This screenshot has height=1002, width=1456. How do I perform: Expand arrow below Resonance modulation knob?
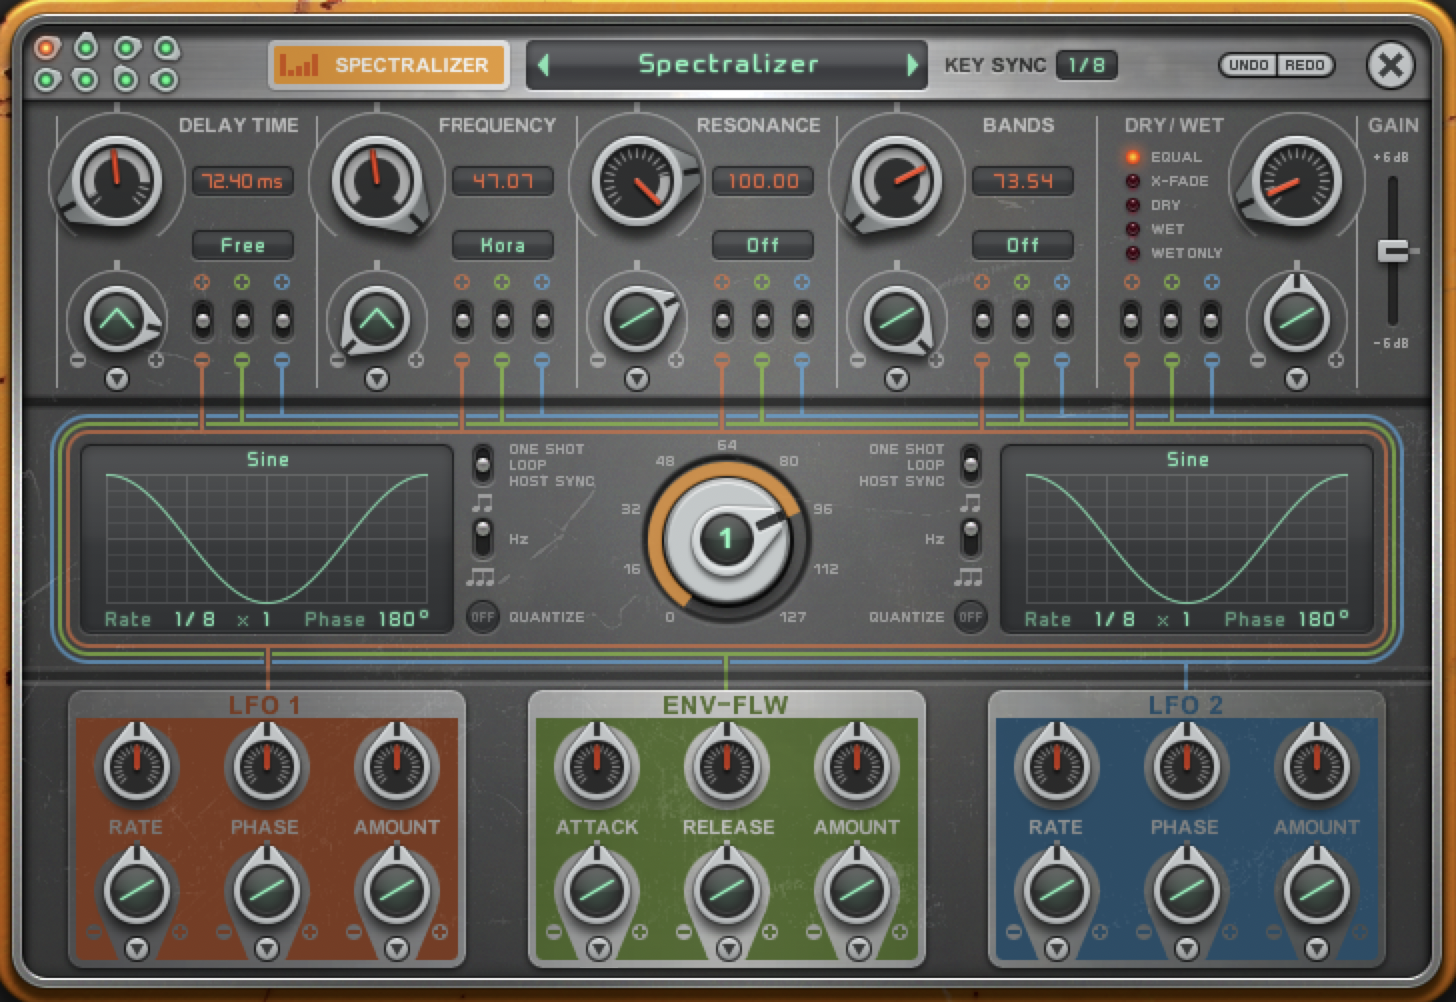637,379
